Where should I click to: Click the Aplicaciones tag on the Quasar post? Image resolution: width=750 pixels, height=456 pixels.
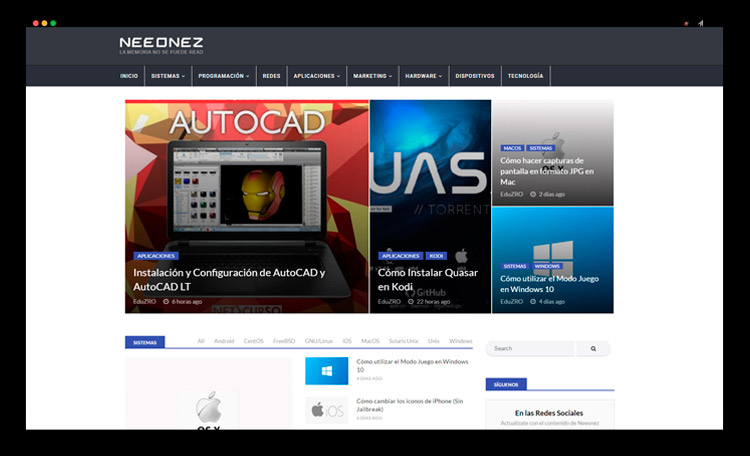[x=400, y=256]
